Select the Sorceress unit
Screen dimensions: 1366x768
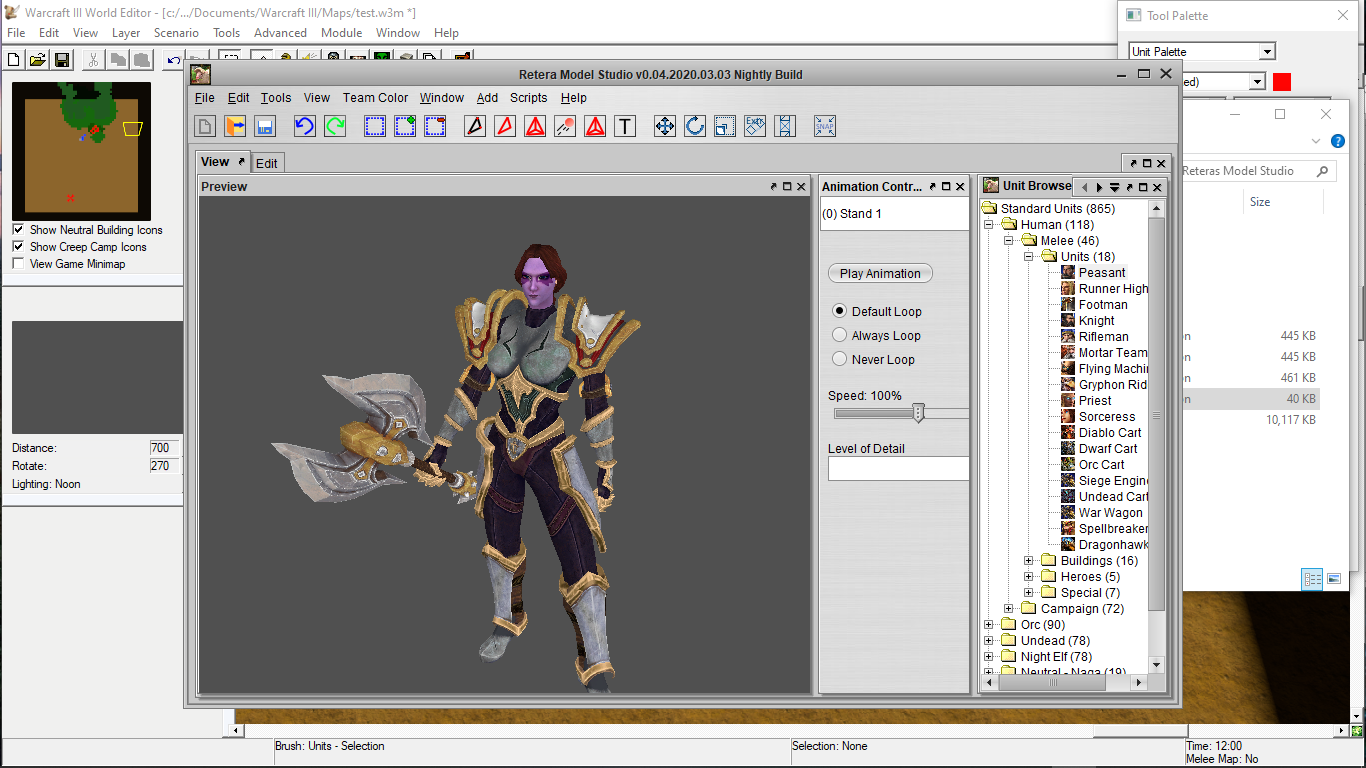pyautogui.click(x=1107, y=416)
